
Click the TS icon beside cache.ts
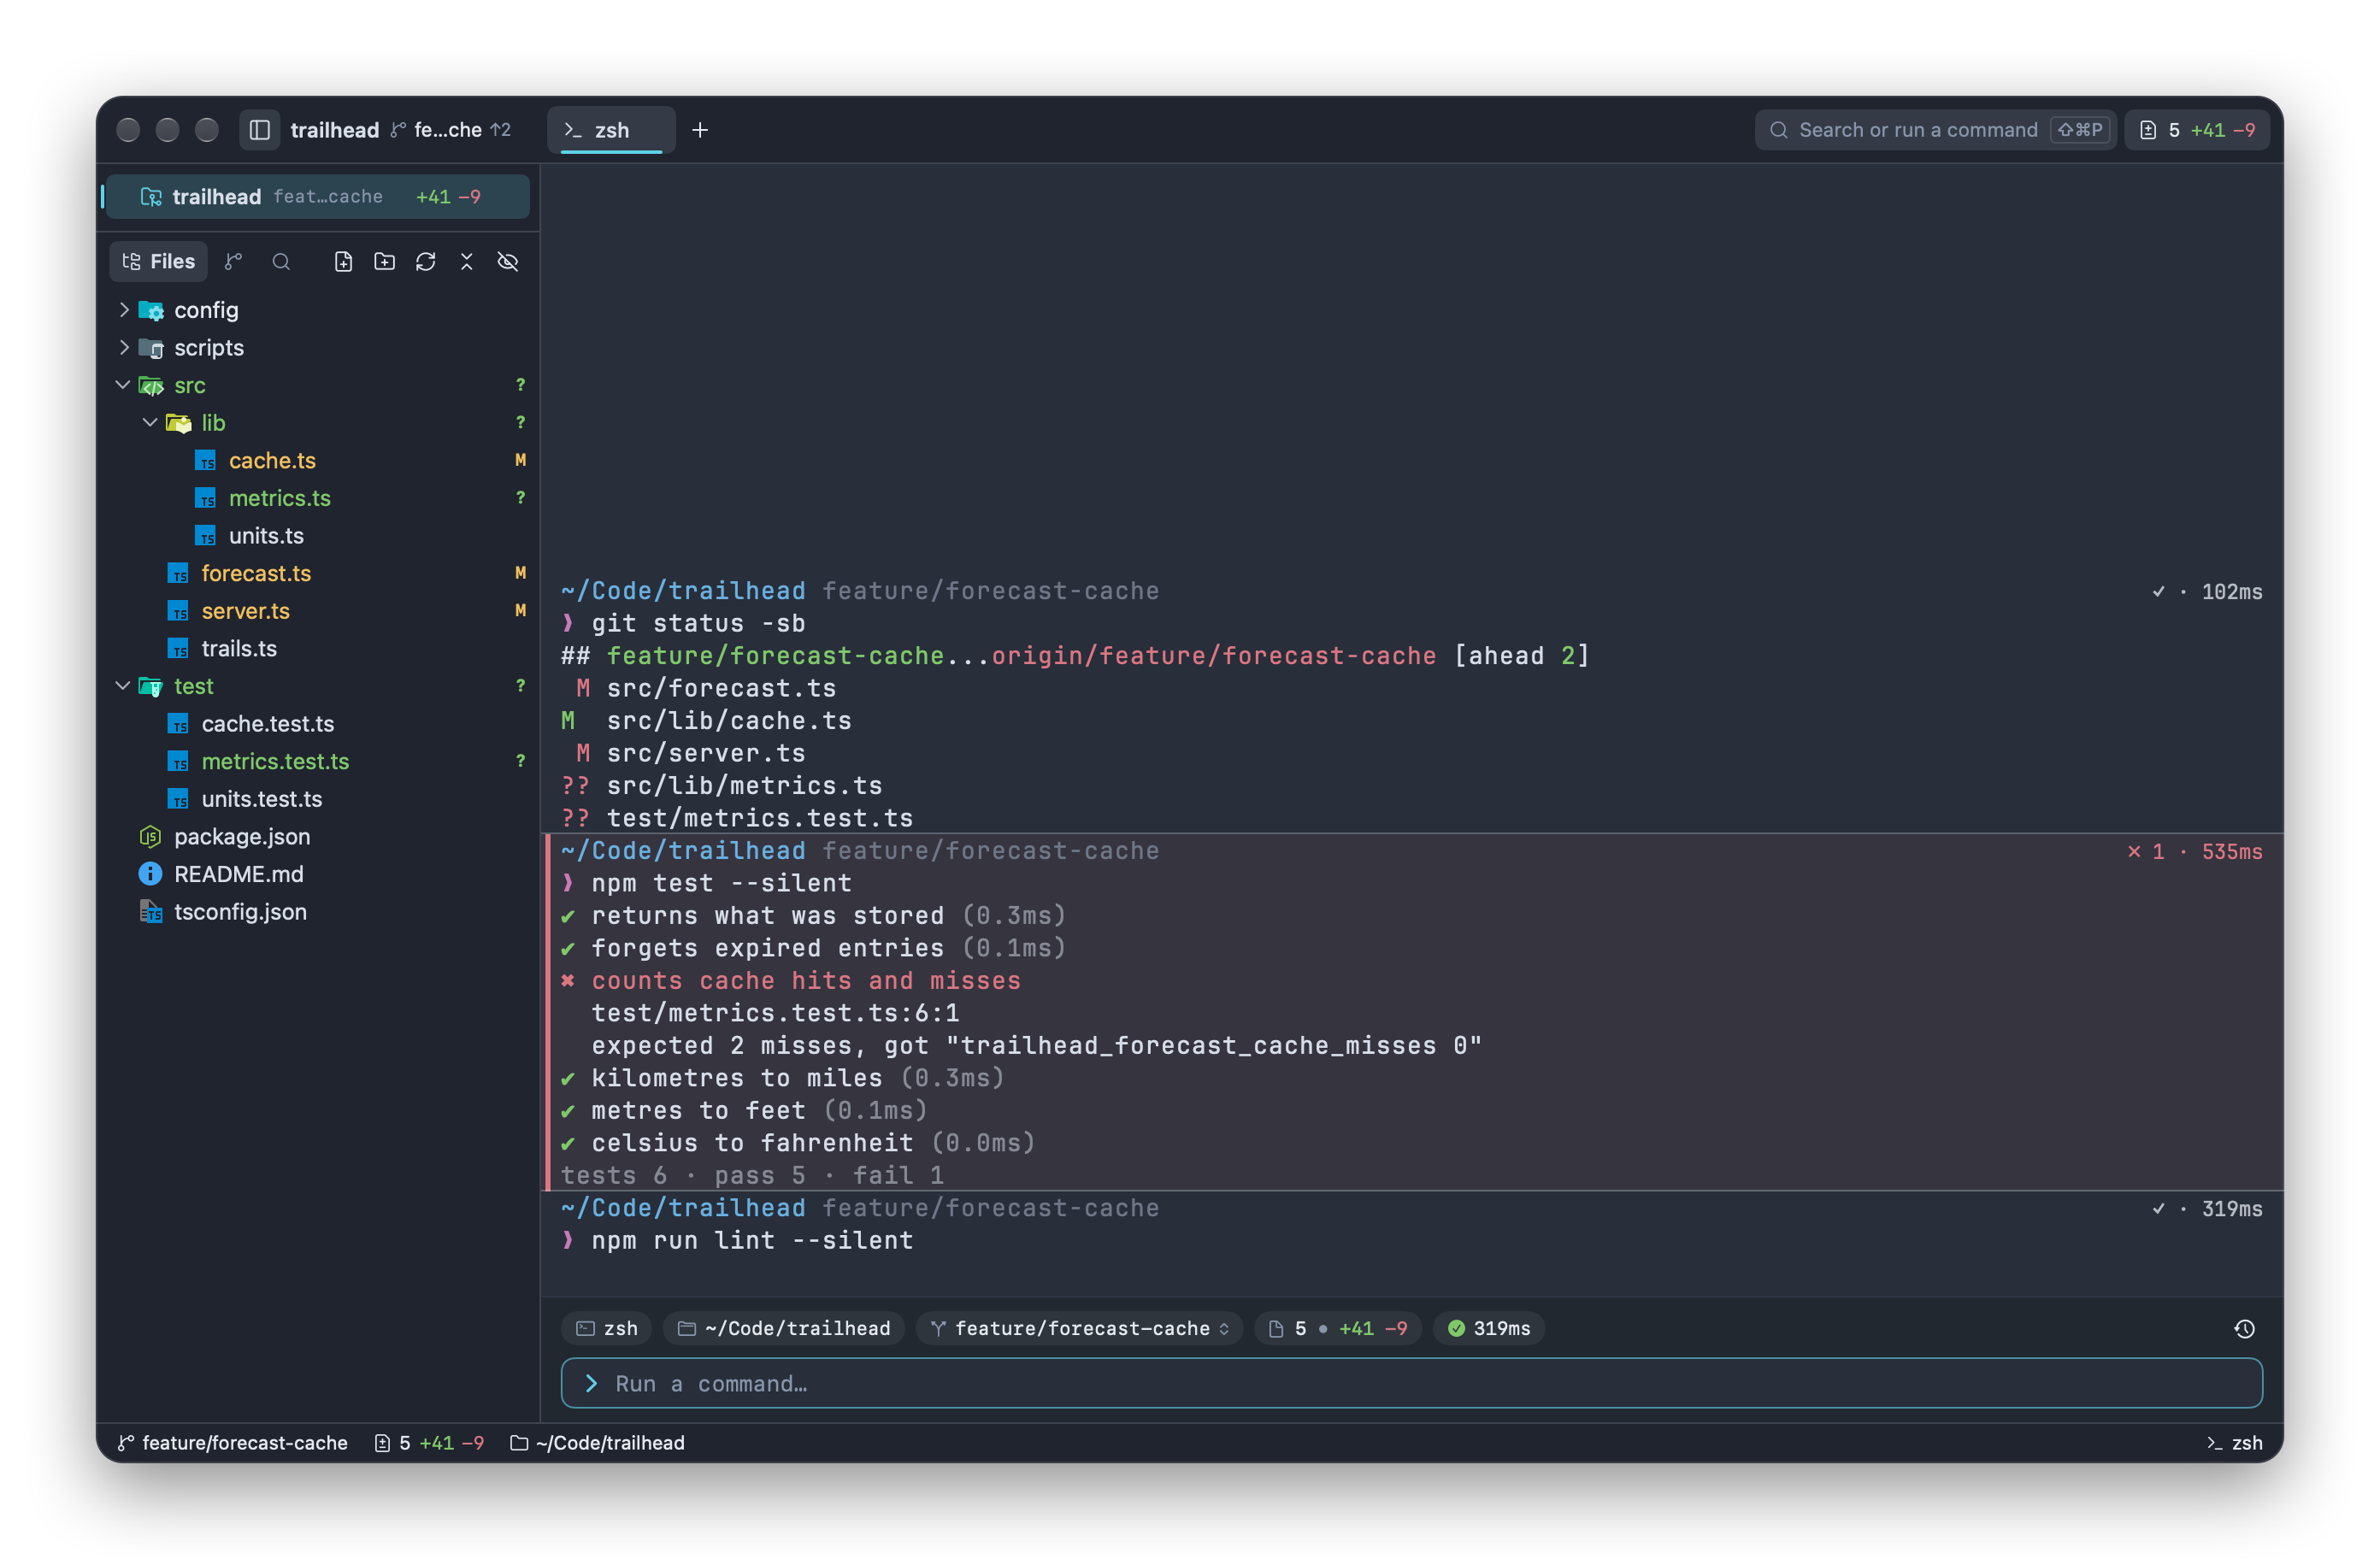(205, 461)
